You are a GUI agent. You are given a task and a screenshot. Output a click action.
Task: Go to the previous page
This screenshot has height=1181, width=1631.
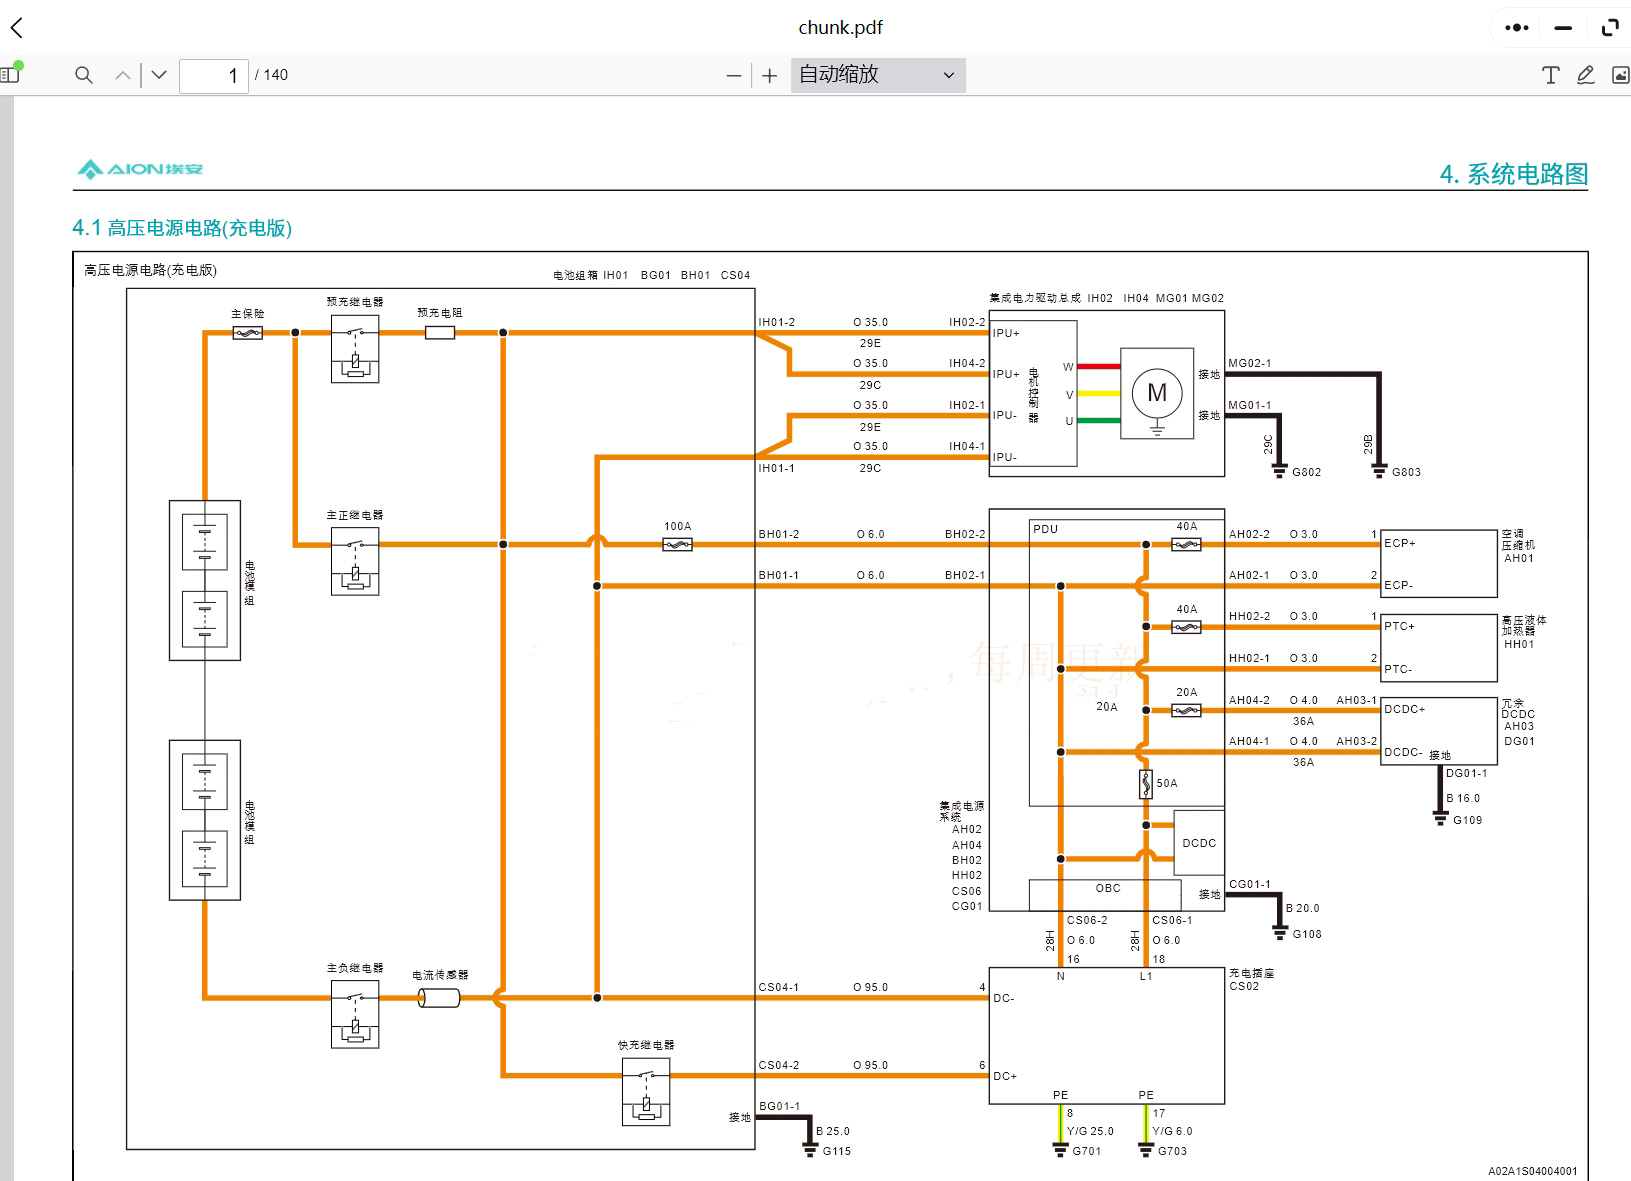123,75
